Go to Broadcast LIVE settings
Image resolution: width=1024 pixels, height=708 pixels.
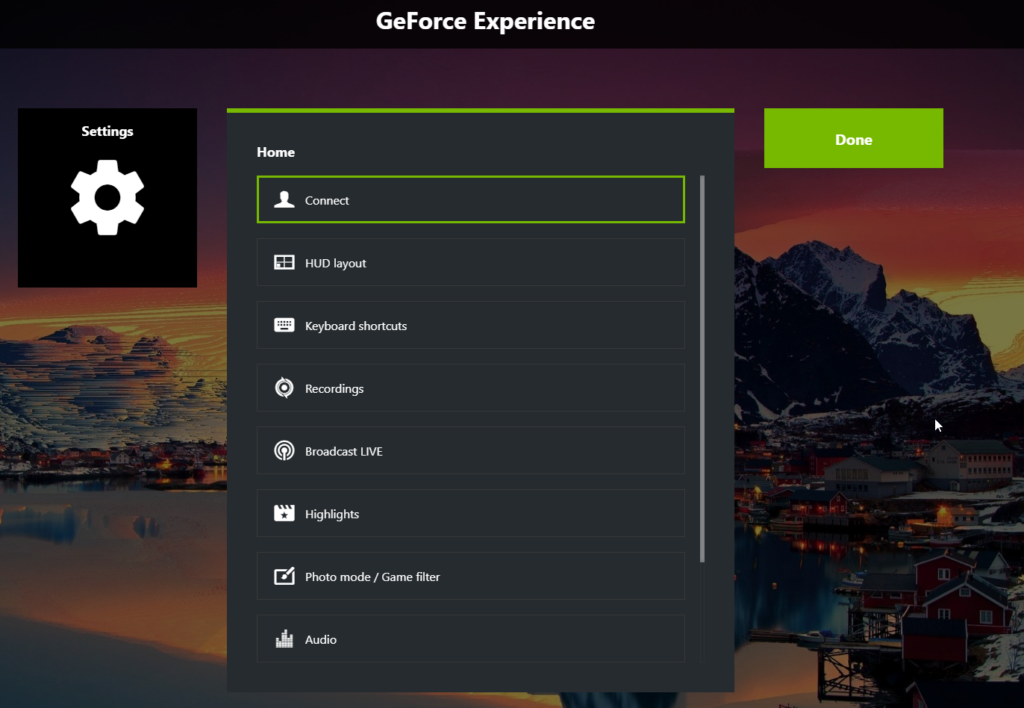pyautogui.click(x=471, y=450)
